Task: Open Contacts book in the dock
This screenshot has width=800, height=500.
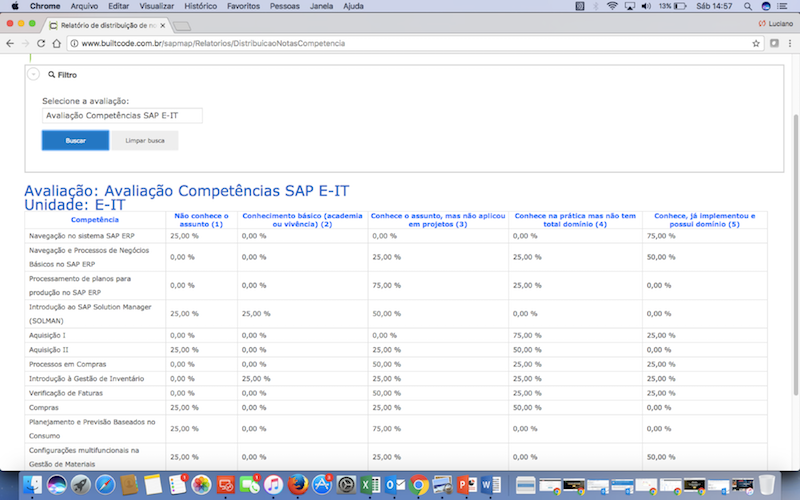Action: (129, 484)
